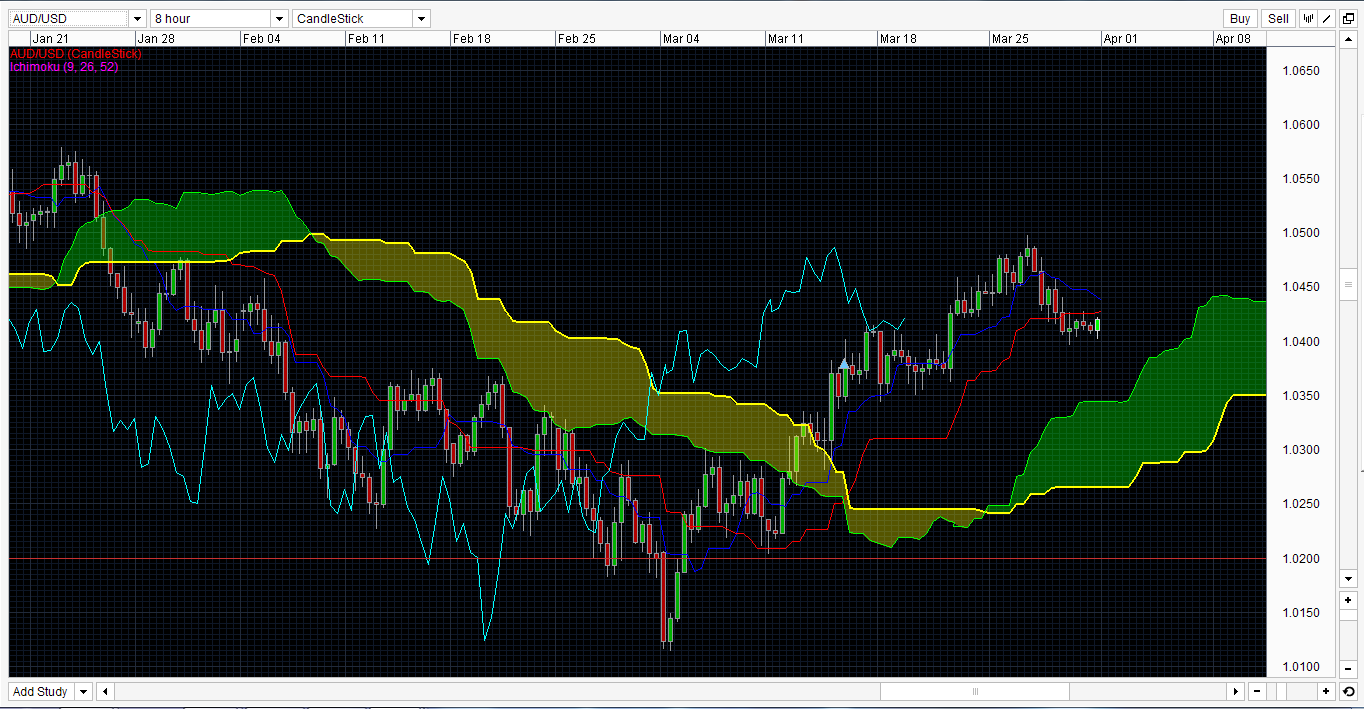This screenshot has width=1364, height=709.
Task: Click the reset chart view icon
Action: (1348, 691)
